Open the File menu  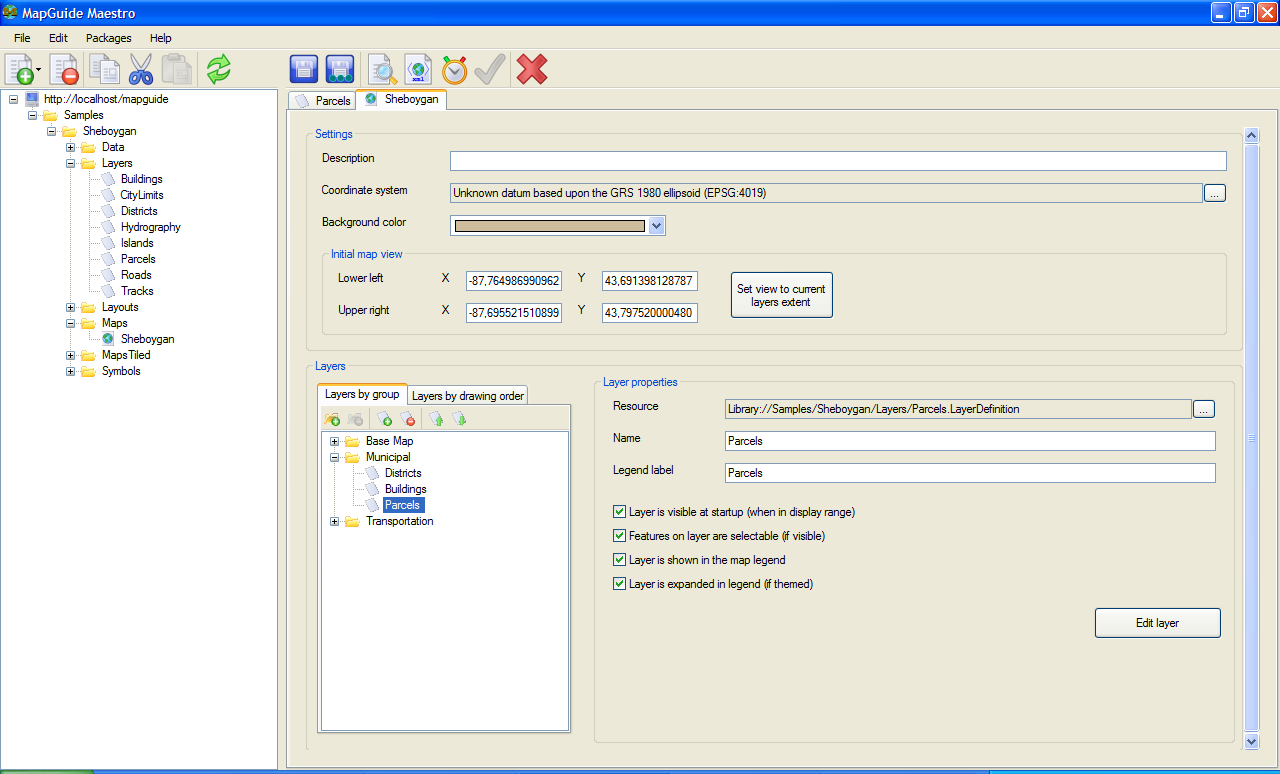22,38
